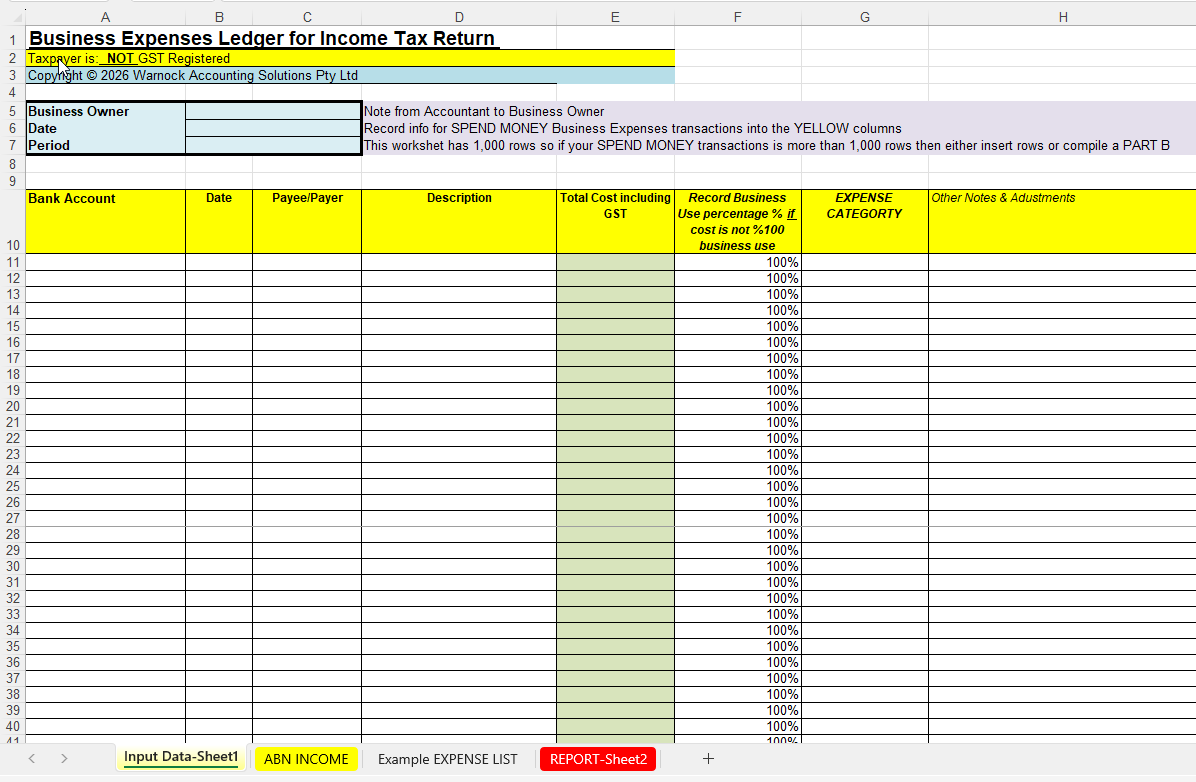
Task: Click the green Total Cost cell in row 25
Action: tap(615, 487)
